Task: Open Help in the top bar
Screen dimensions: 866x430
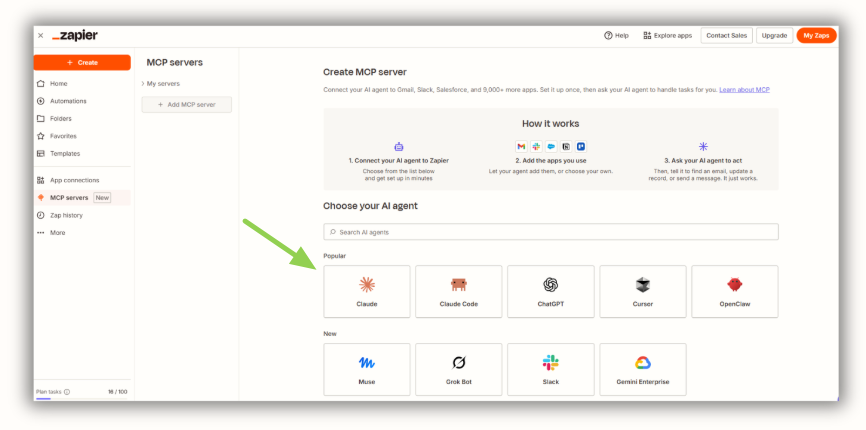Action: pyautogui.click(x=616, y=35)
